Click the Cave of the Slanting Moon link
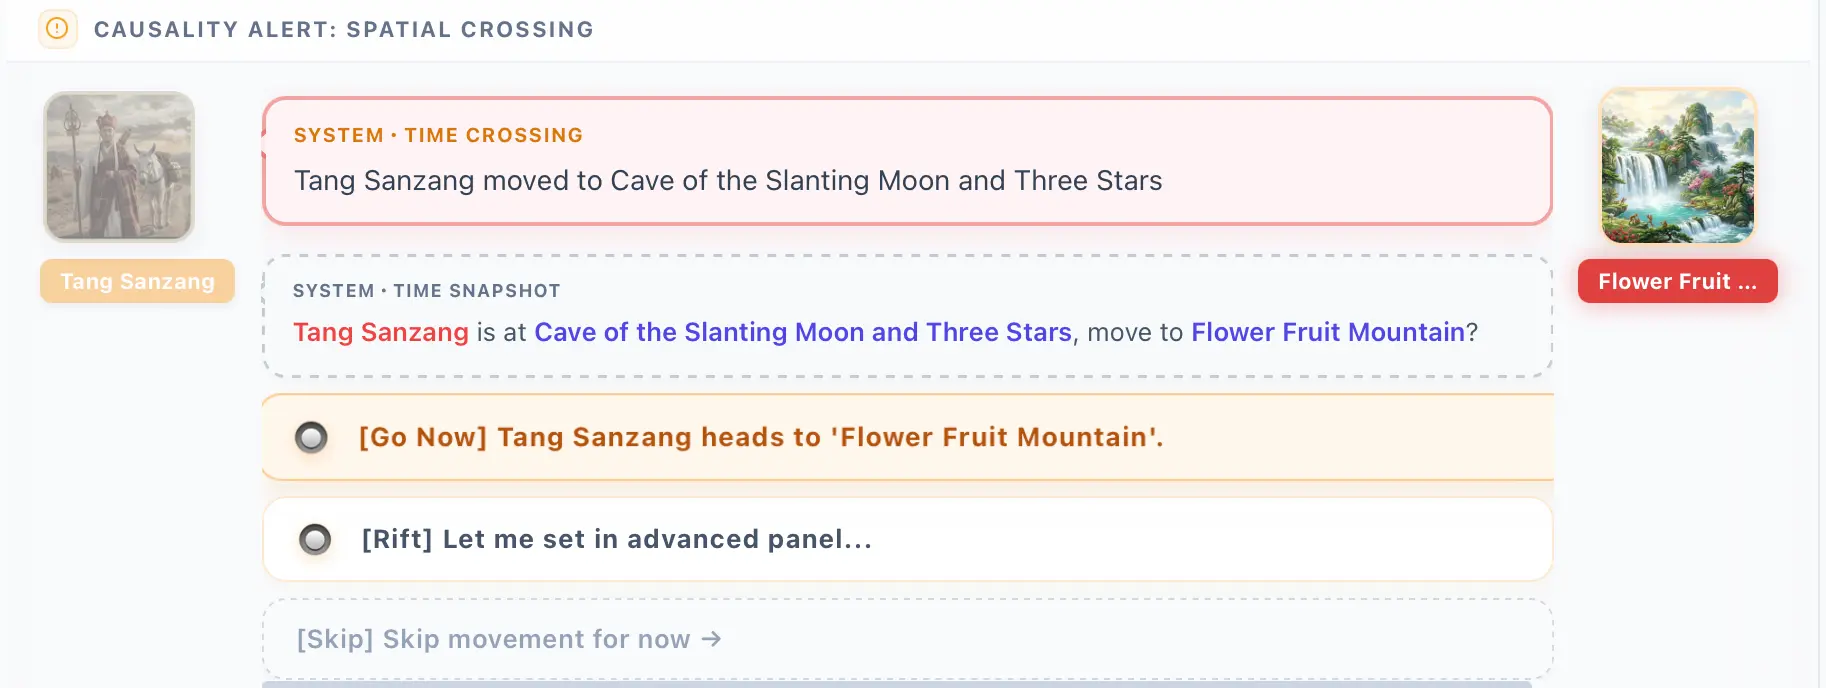 (x=803, y=332)
